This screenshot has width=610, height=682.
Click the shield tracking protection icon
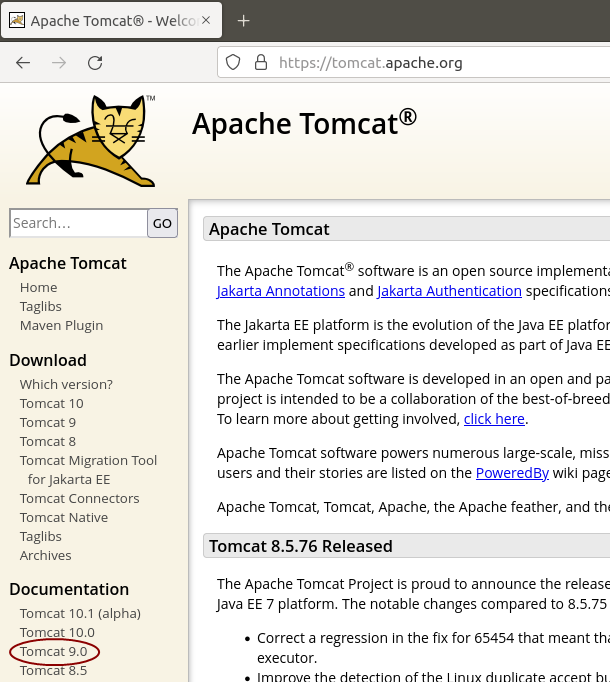pos(233,62)
